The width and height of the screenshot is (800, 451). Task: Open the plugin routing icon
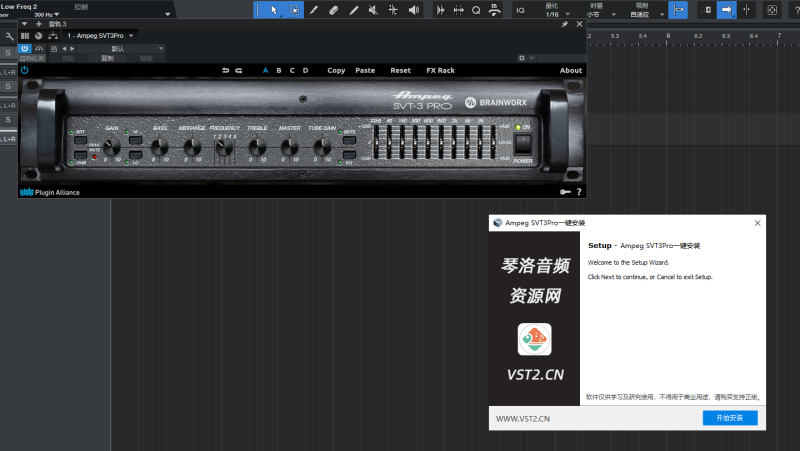click(53, 36)
